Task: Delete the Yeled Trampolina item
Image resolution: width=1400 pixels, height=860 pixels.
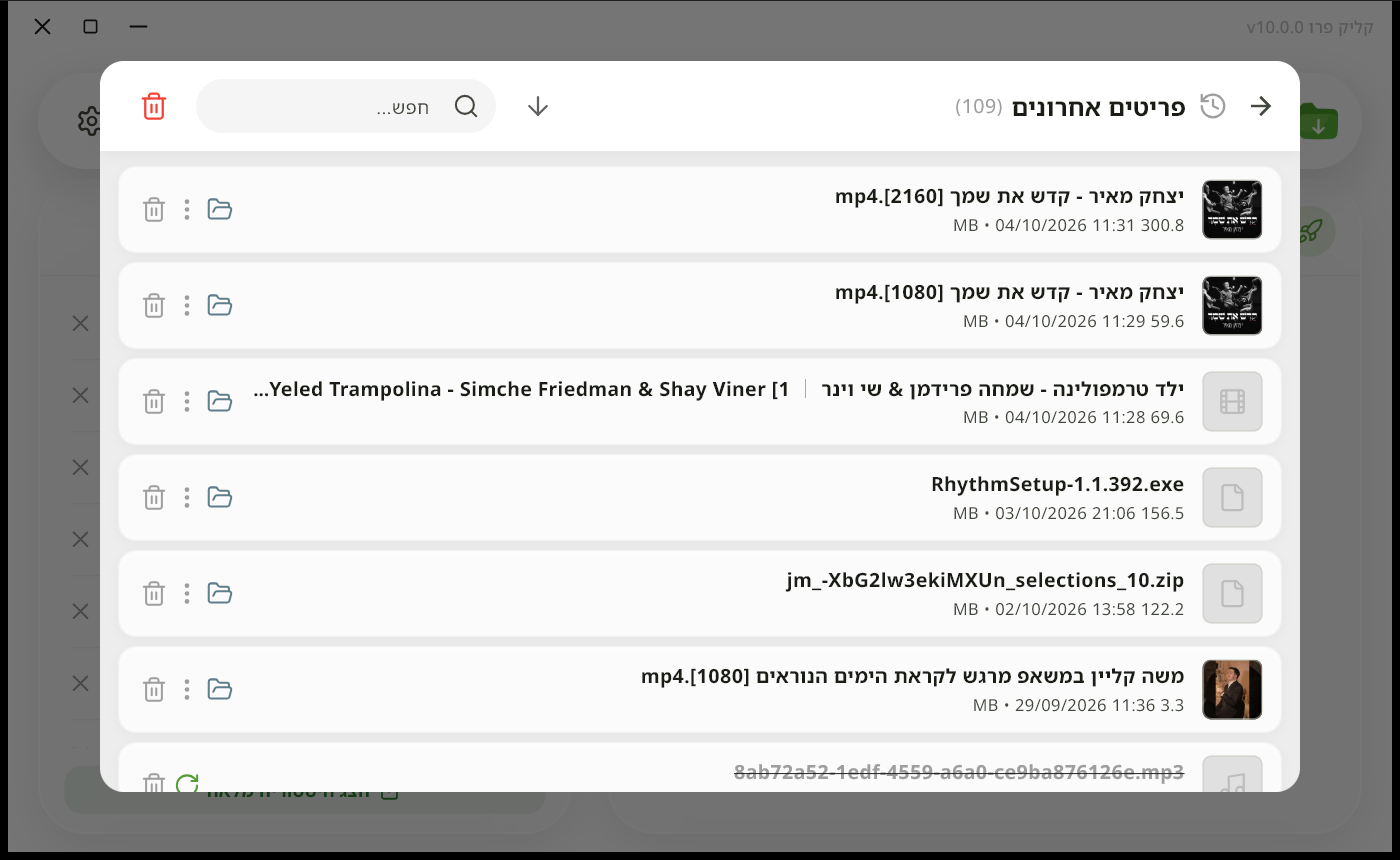Action: pos(153,401)
